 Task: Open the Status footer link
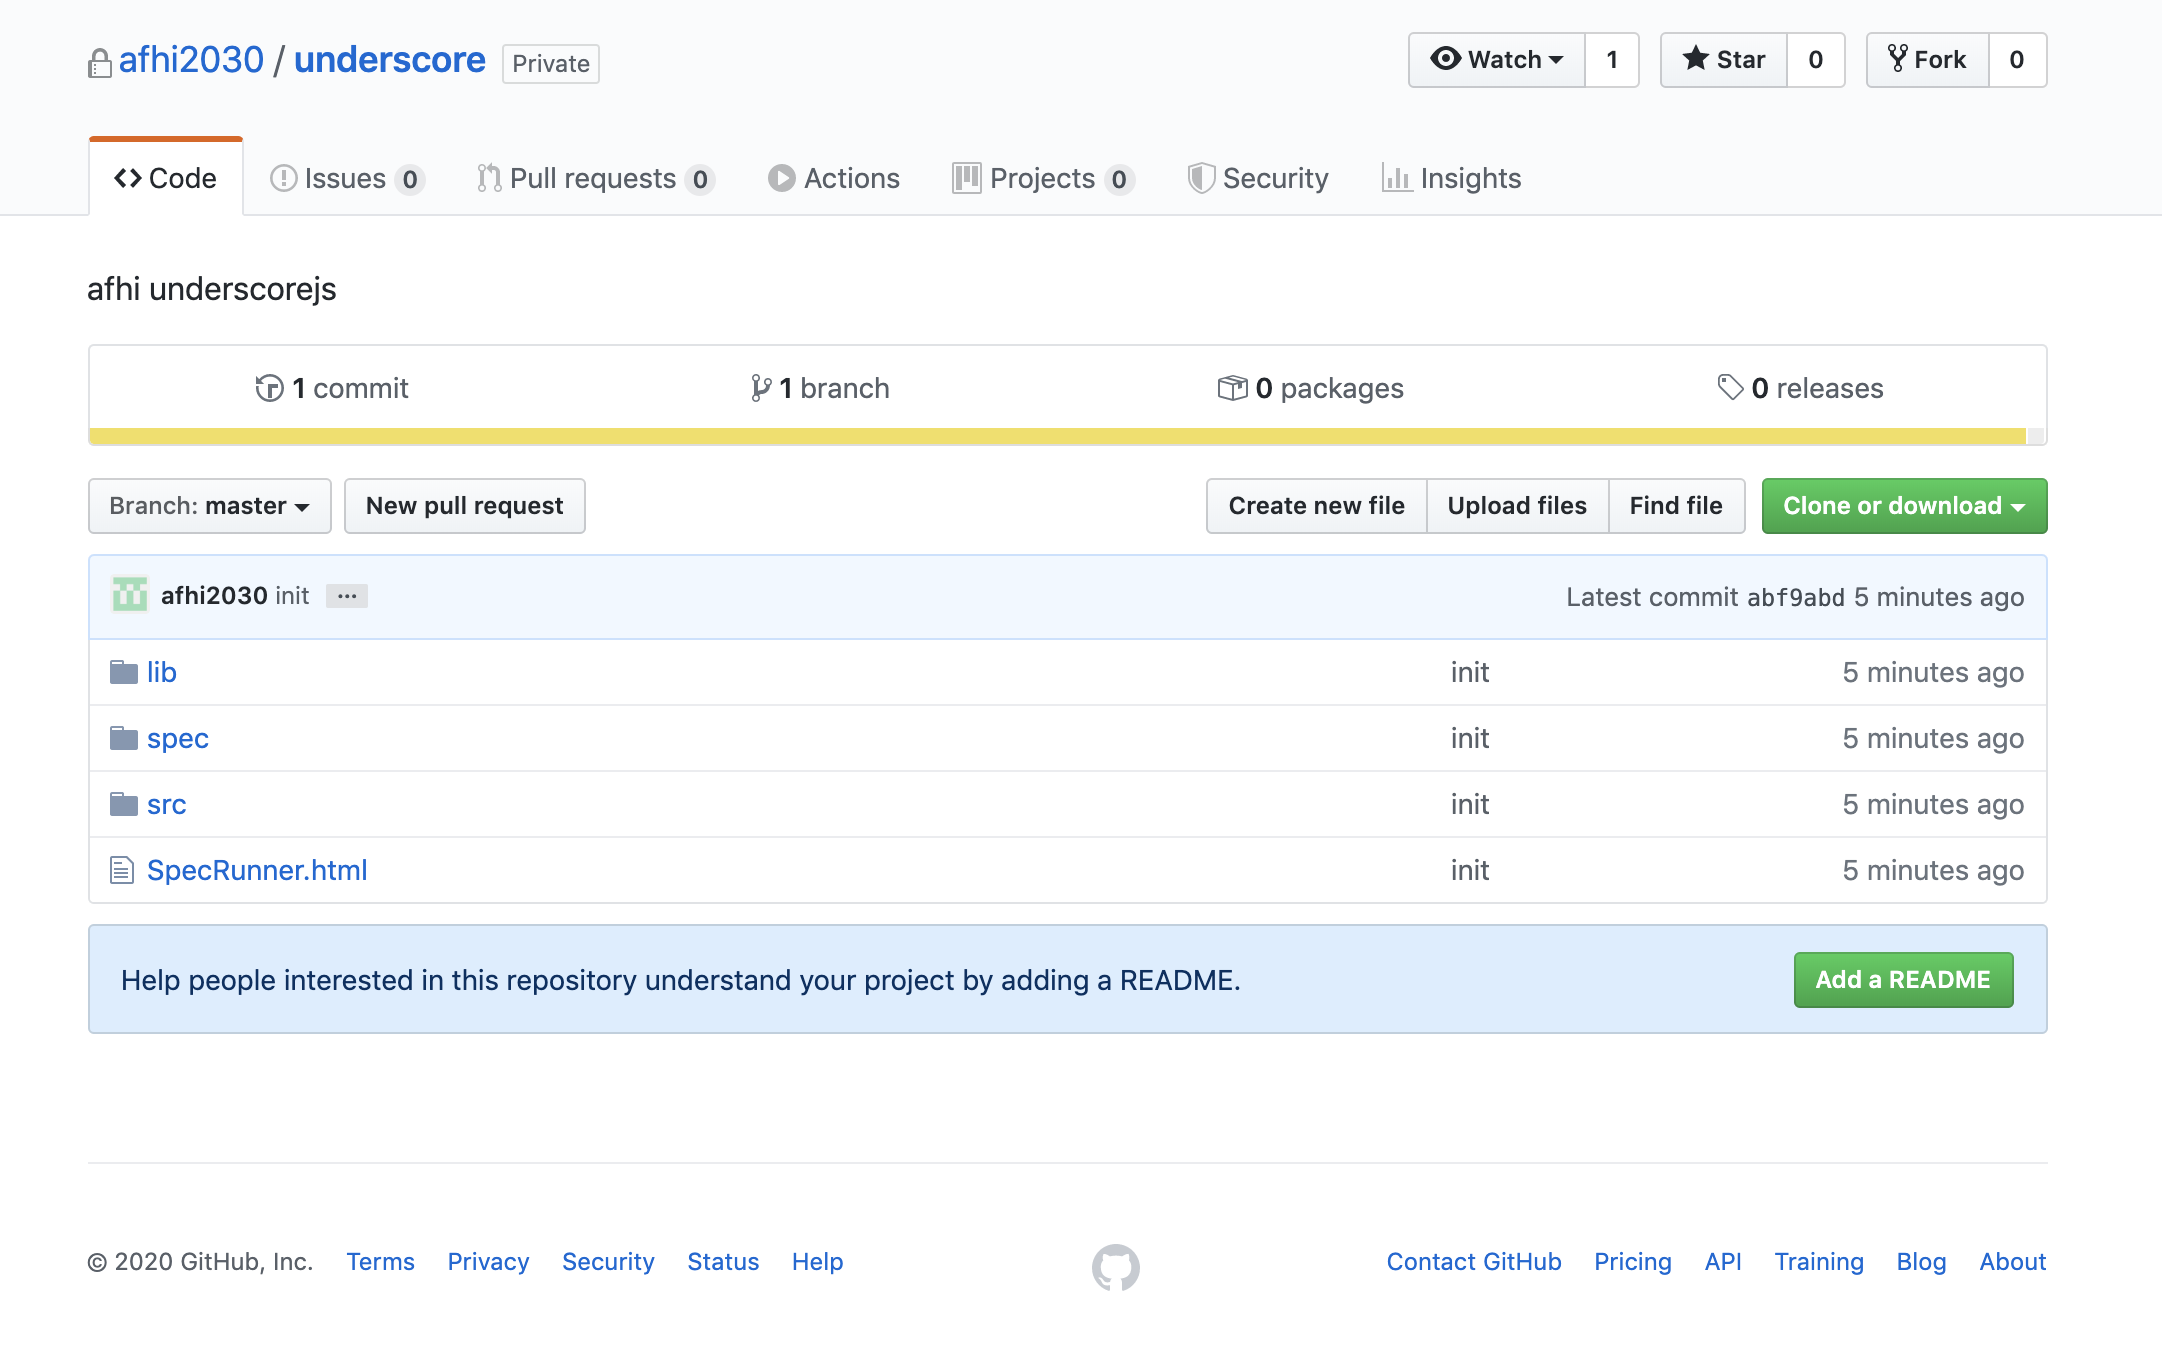coord(723,1262)
